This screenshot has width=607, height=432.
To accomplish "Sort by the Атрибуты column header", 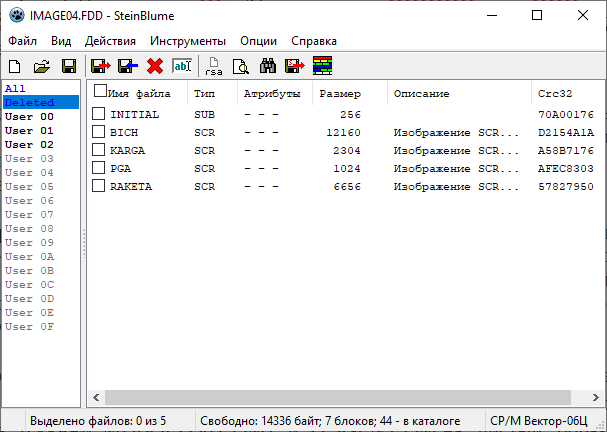I will [272, 94].
